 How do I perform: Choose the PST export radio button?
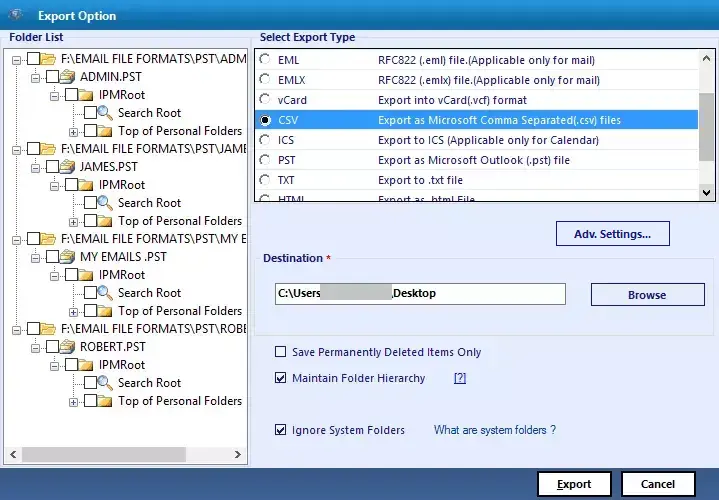(265, 160)
